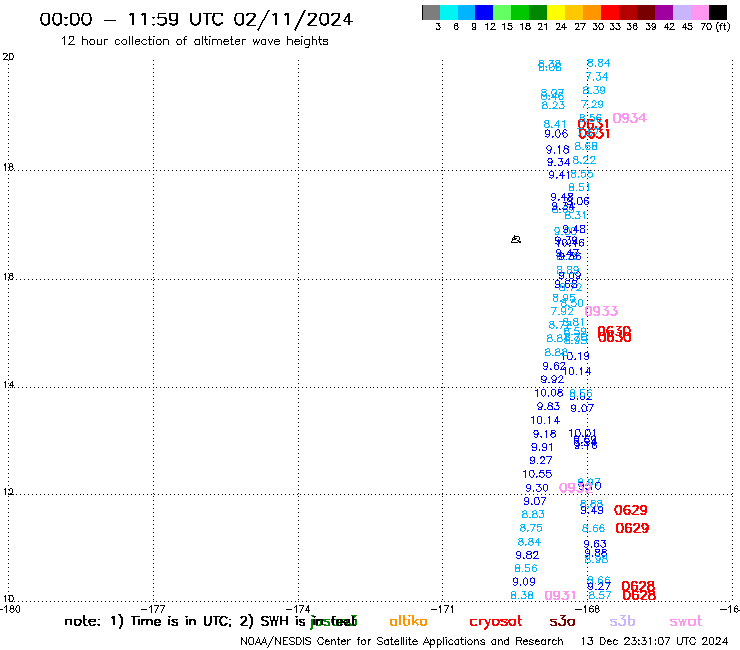740x650 pixels.
Task: Click the small island outline marker on the map
Action: point(516,239)
